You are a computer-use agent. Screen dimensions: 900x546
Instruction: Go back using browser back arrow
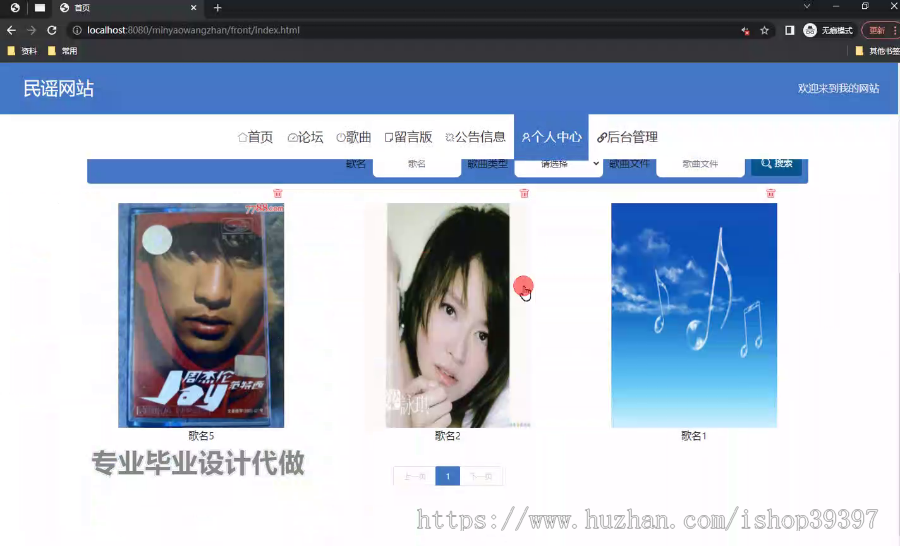click(11, 30)
